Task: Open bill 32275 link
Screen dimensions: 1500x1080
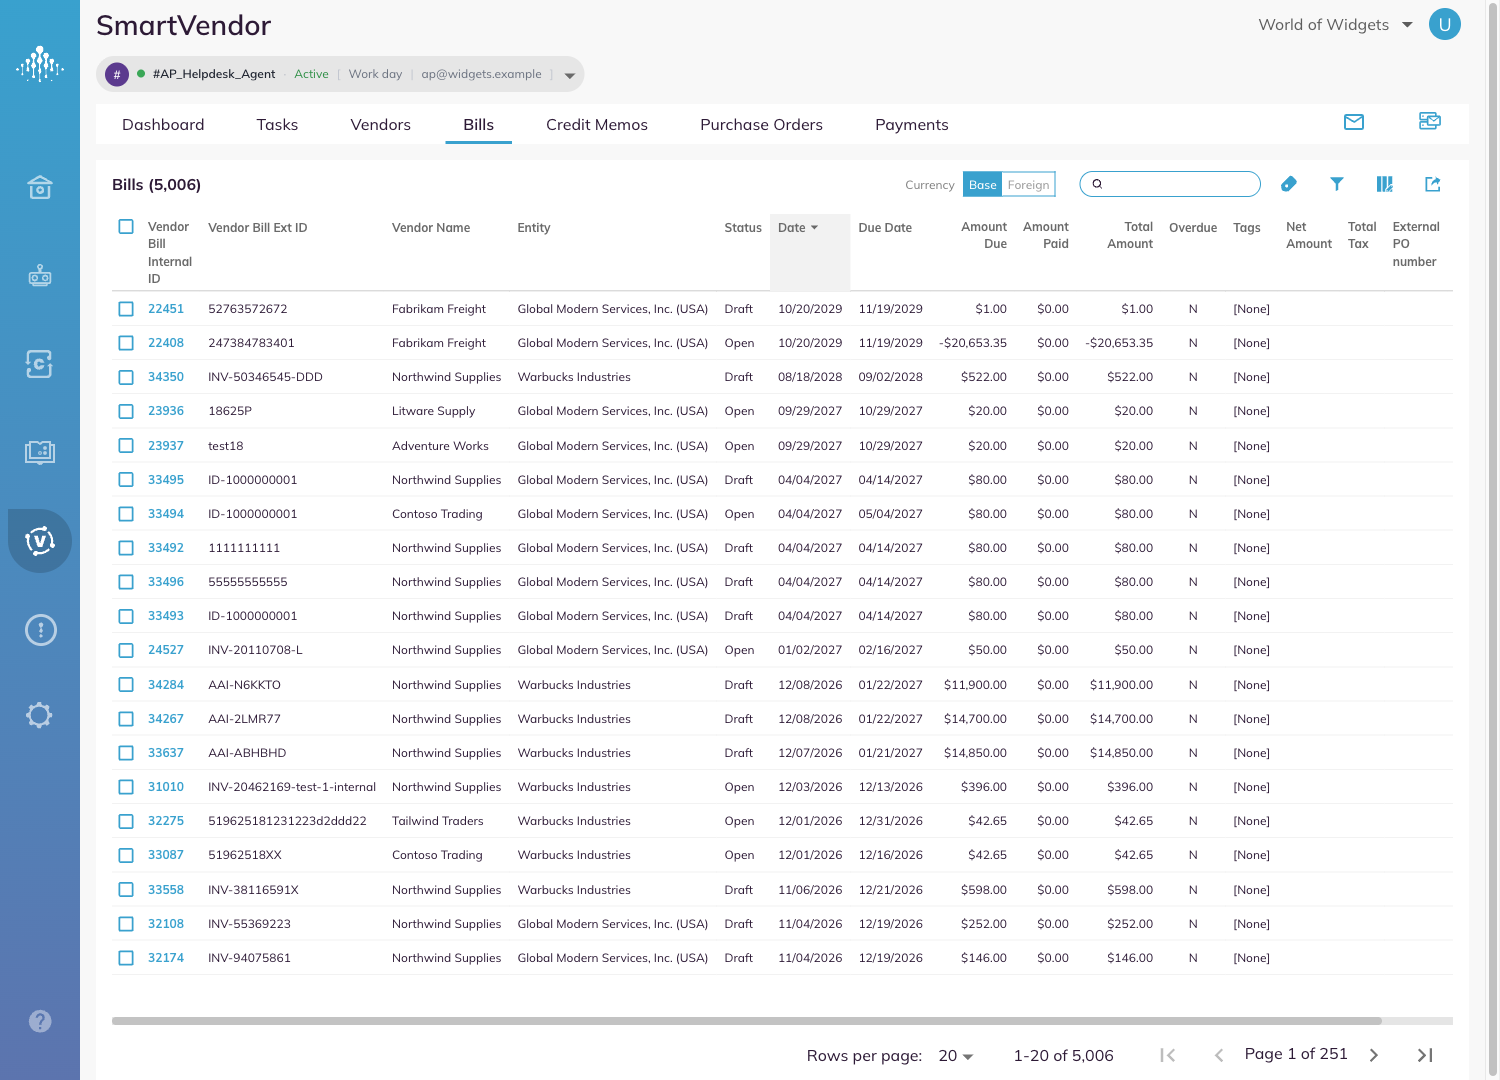Action: pyautogui.click(x=166, y=821)
